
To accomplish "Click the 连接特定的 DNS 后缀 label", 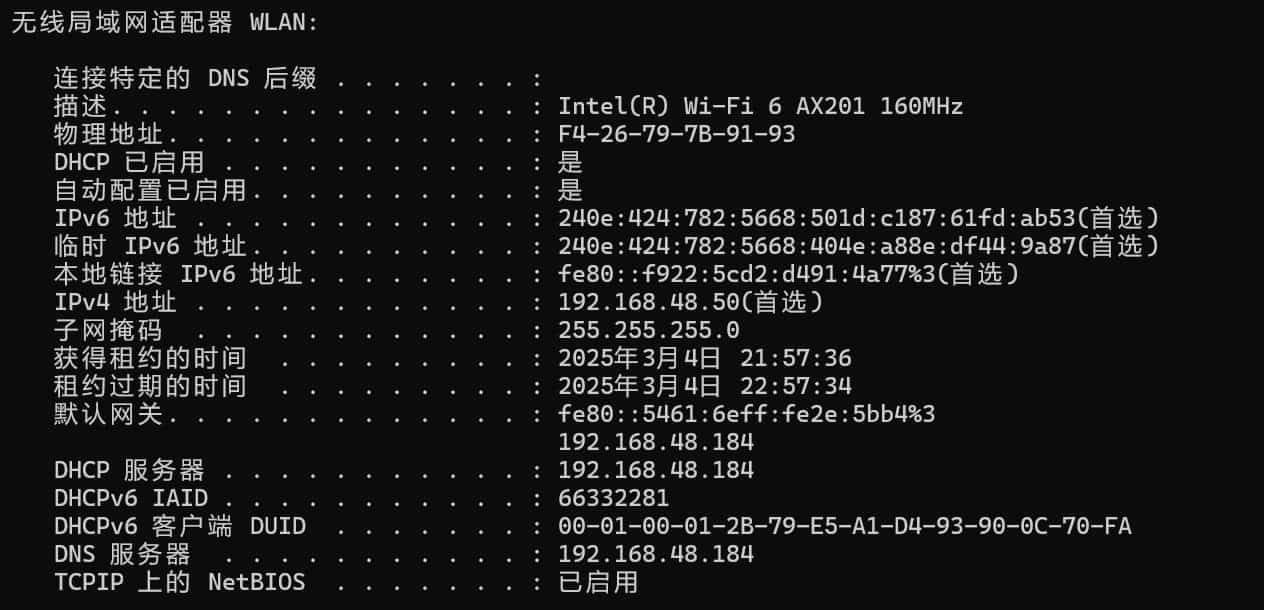I will coord(185,78).
